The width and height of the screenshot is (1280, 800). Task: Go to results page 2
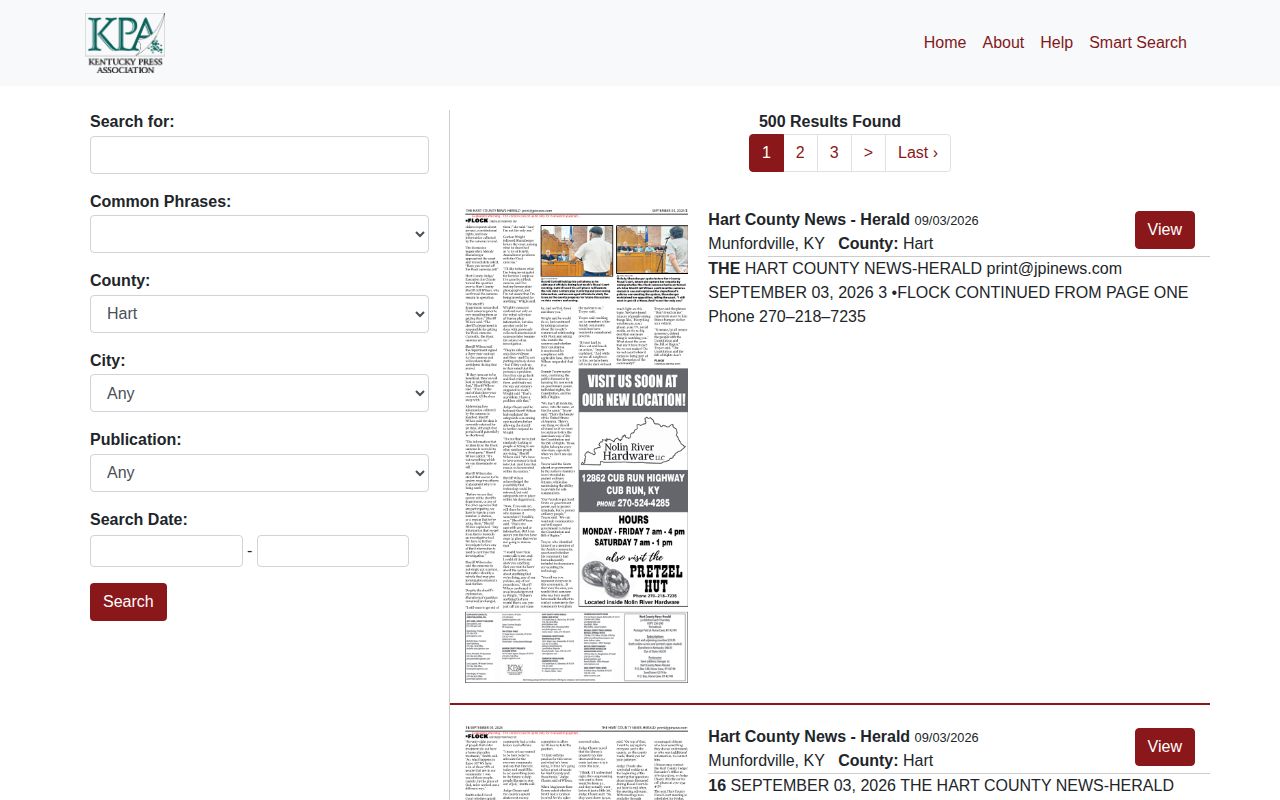tap(800, 153)
